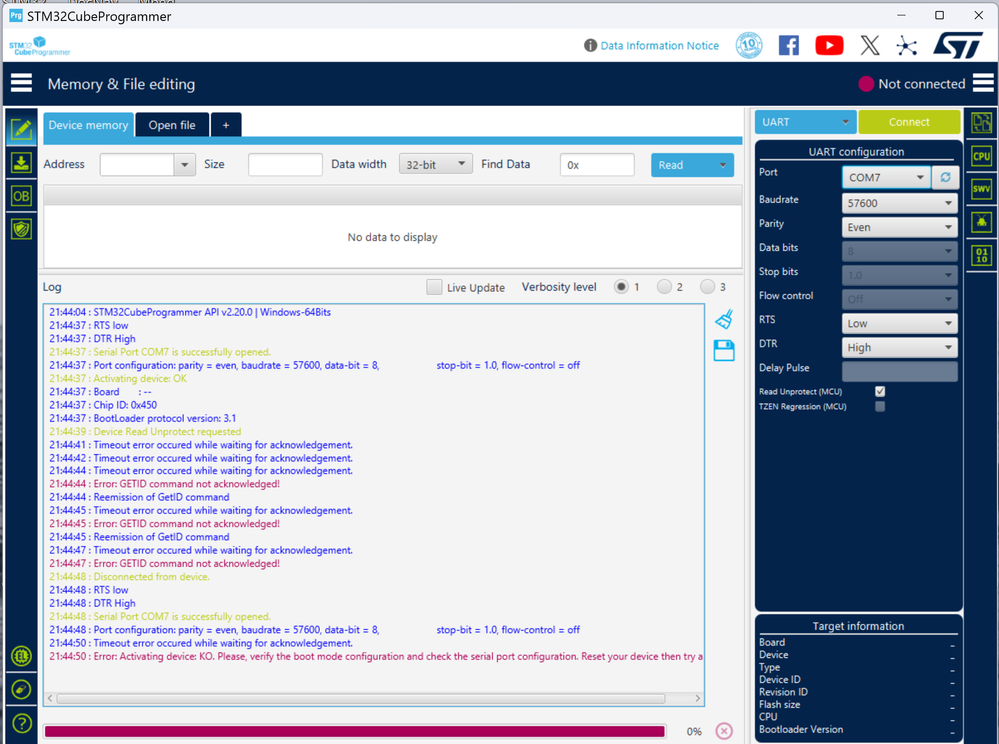Click log line 'BootLoader protocol version: 3.1'

click(x=143, y=418)
